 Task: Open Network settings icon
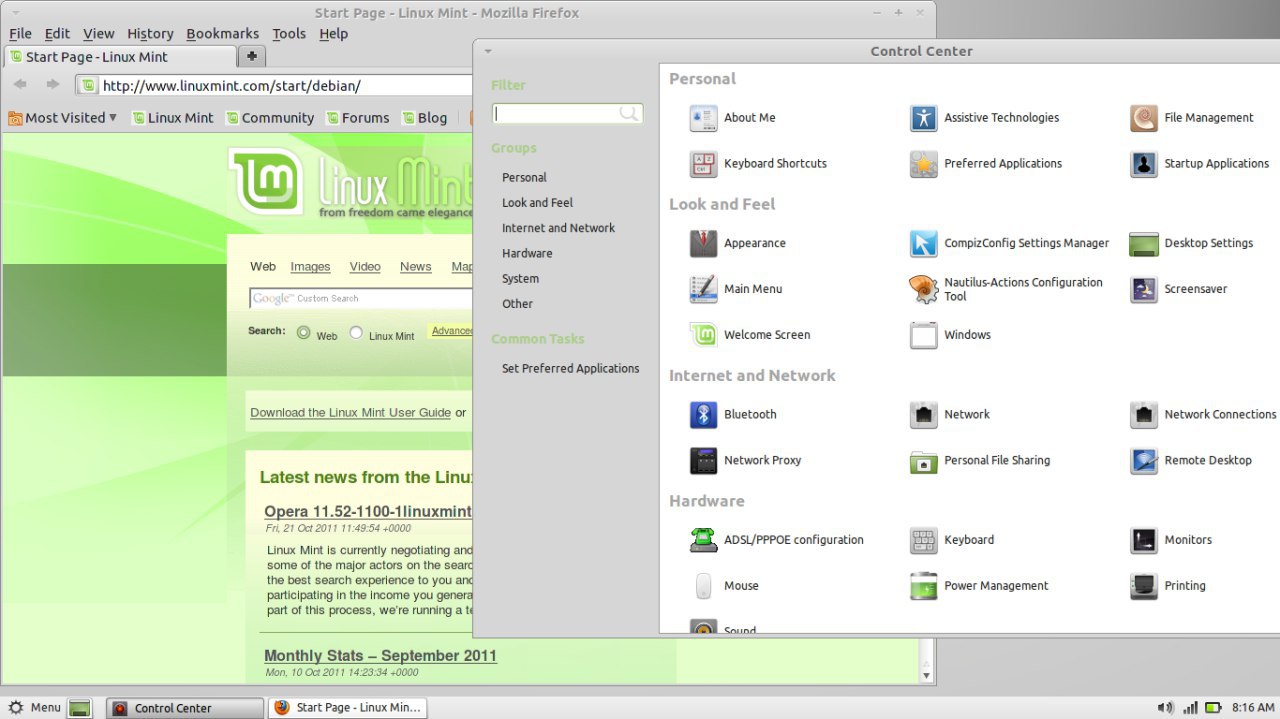point(923,414)
